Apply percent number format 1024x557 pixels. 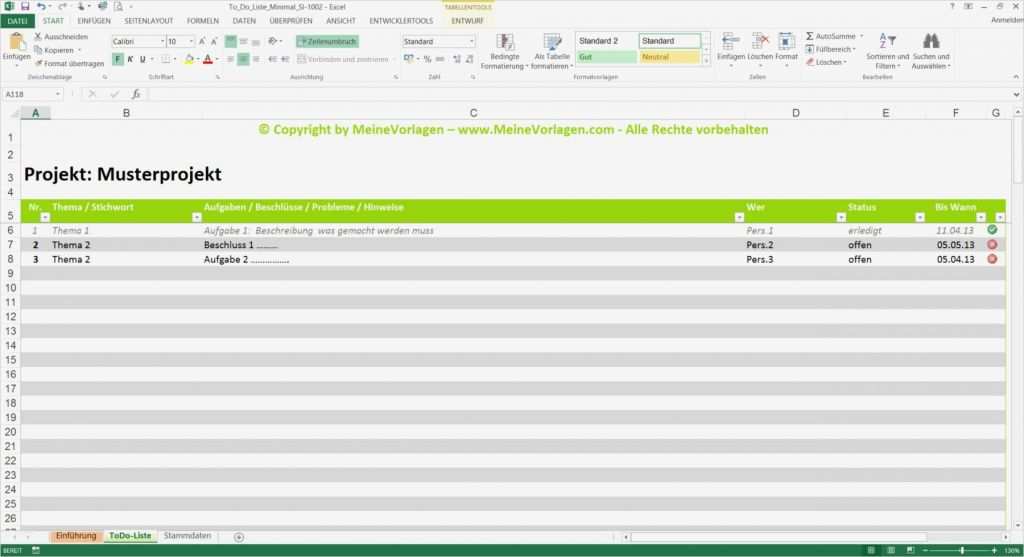pyautogui.click(x=427, y=59)
